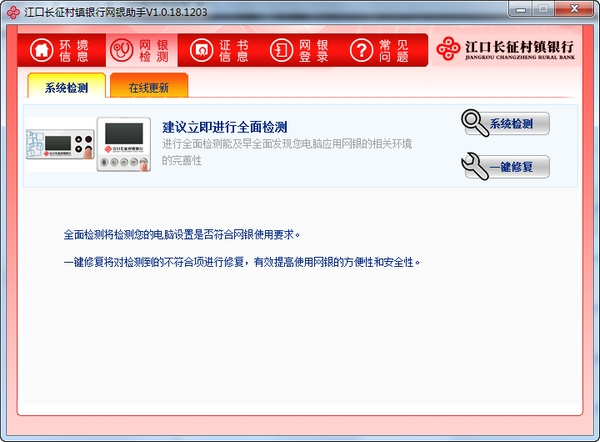Click the 一键修复将对检测到的不符合项进行修复 line
Image resolution: width=600 pixels, height=442 pixels.
click(x=242, y=262)
